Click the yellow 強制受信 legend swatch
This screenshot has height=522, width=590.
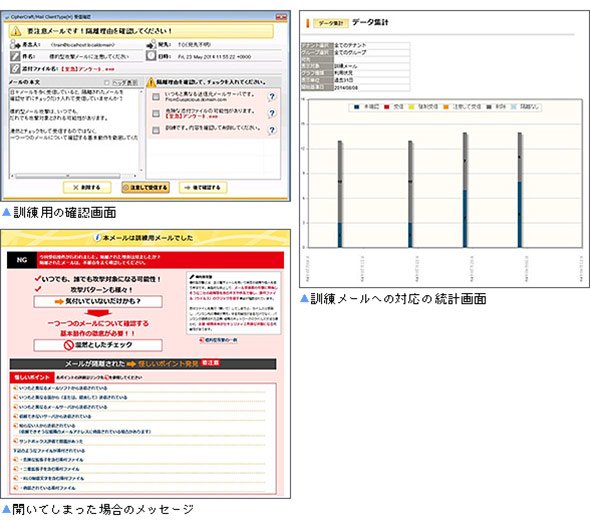pyautogui.click(x=411, y=107)
